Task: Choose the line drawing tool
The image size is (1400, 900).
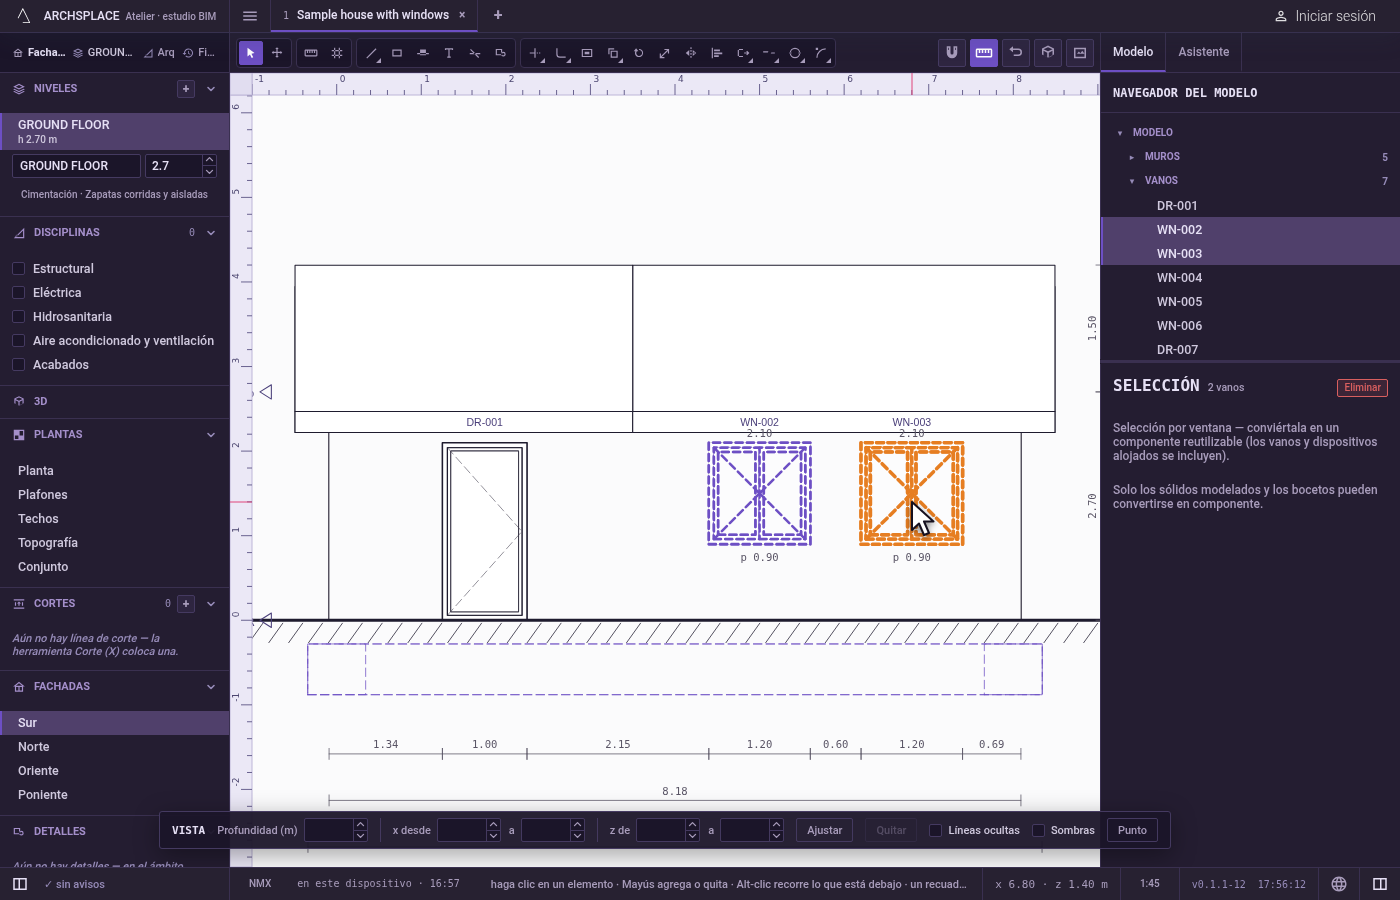Action: [371, 53]
